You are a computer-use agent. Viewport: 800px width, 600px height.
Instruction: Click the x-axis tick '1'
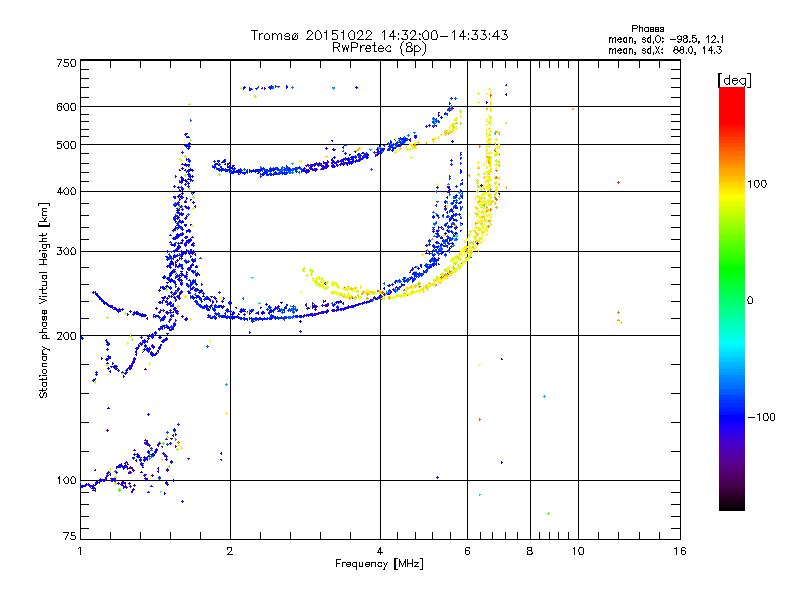pos(80,551)
